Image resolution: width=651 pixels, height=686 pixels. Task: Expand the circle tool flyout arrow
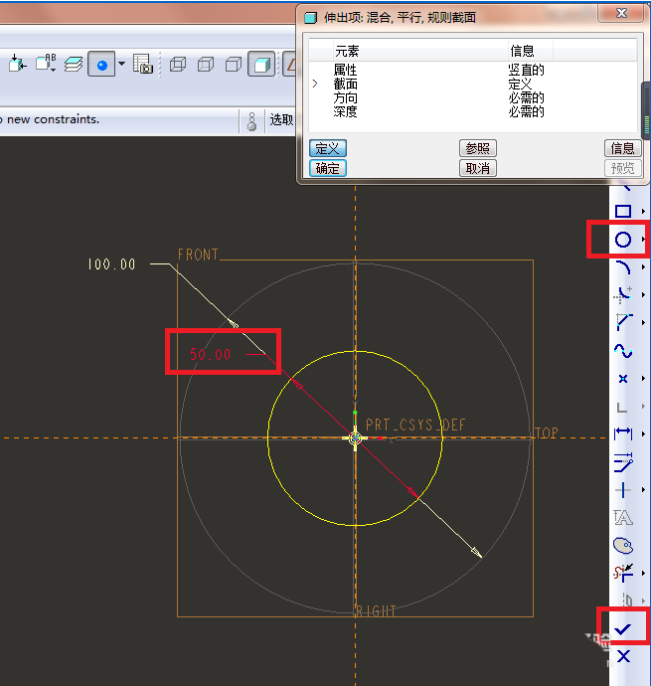click(642, 240)
